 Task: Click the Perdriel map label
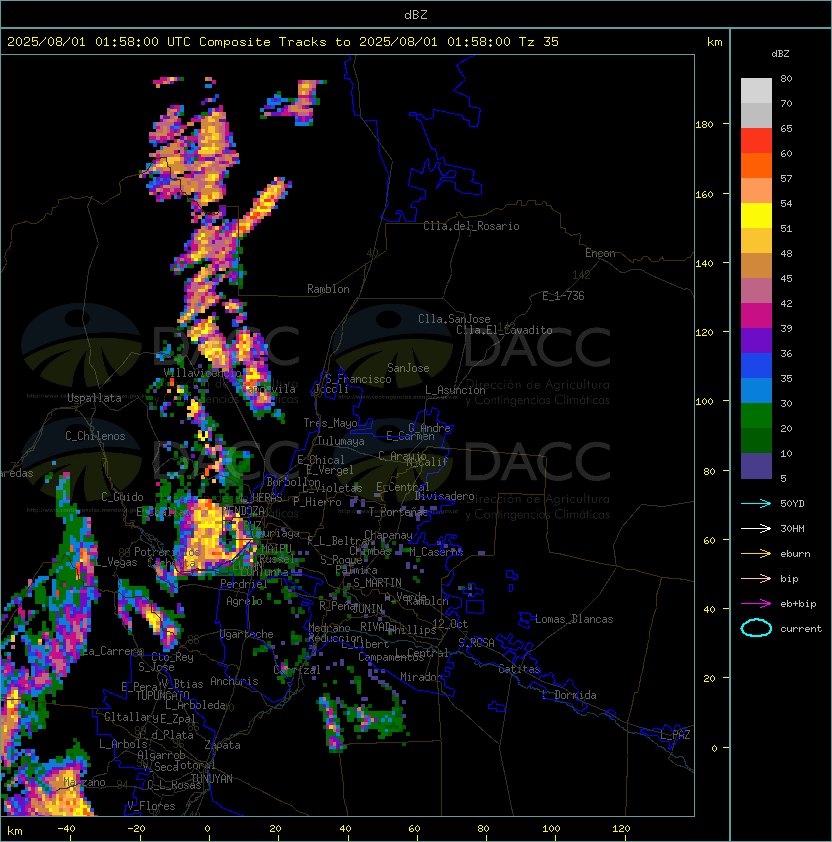coord(243,583)
